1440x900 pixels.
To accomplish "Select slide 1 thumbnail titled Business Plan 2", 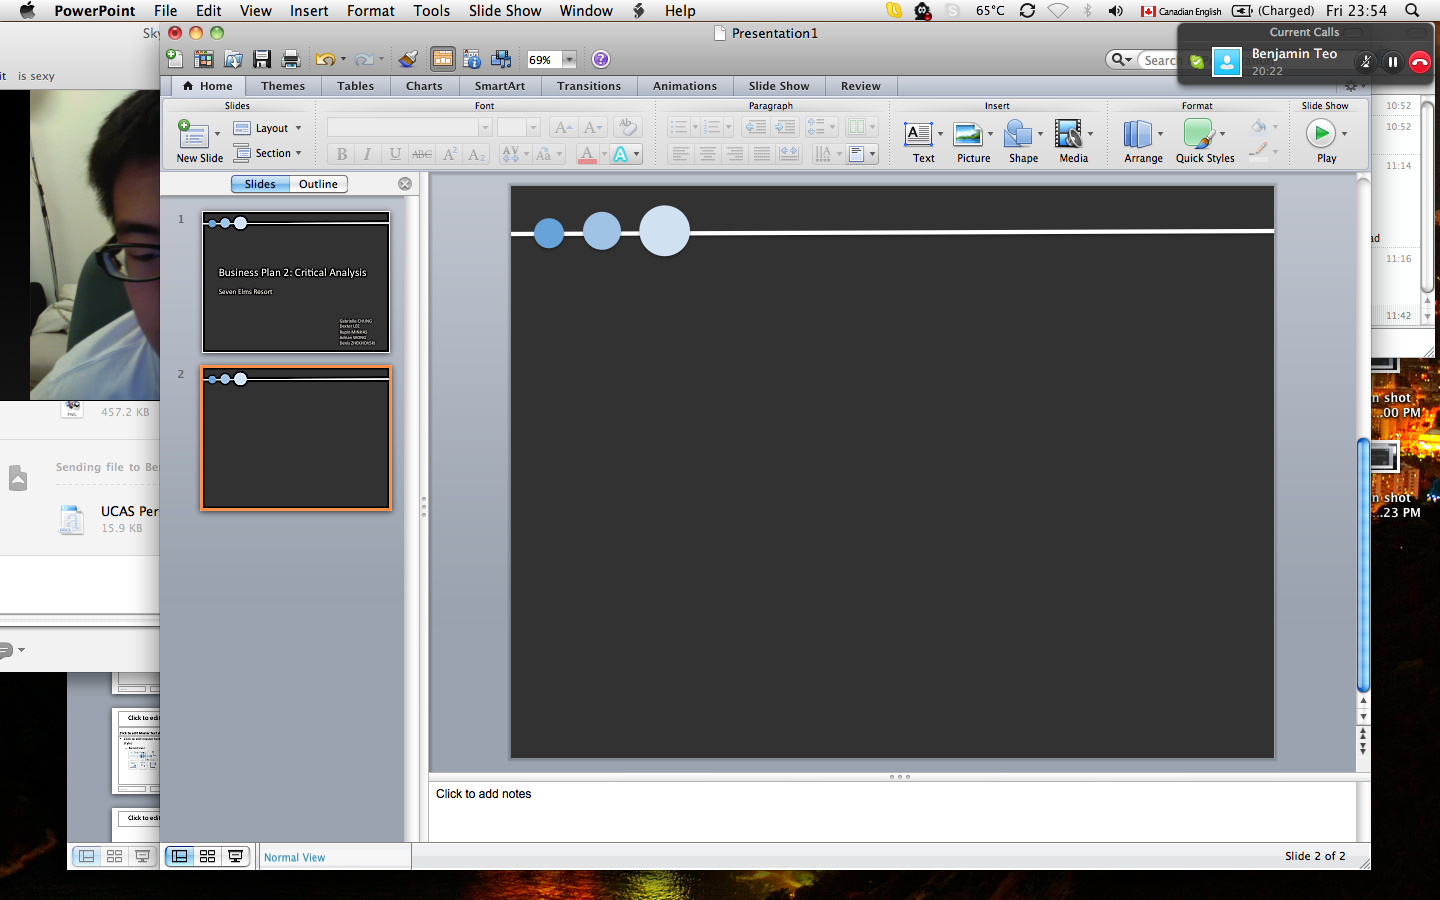I will 296,282.
